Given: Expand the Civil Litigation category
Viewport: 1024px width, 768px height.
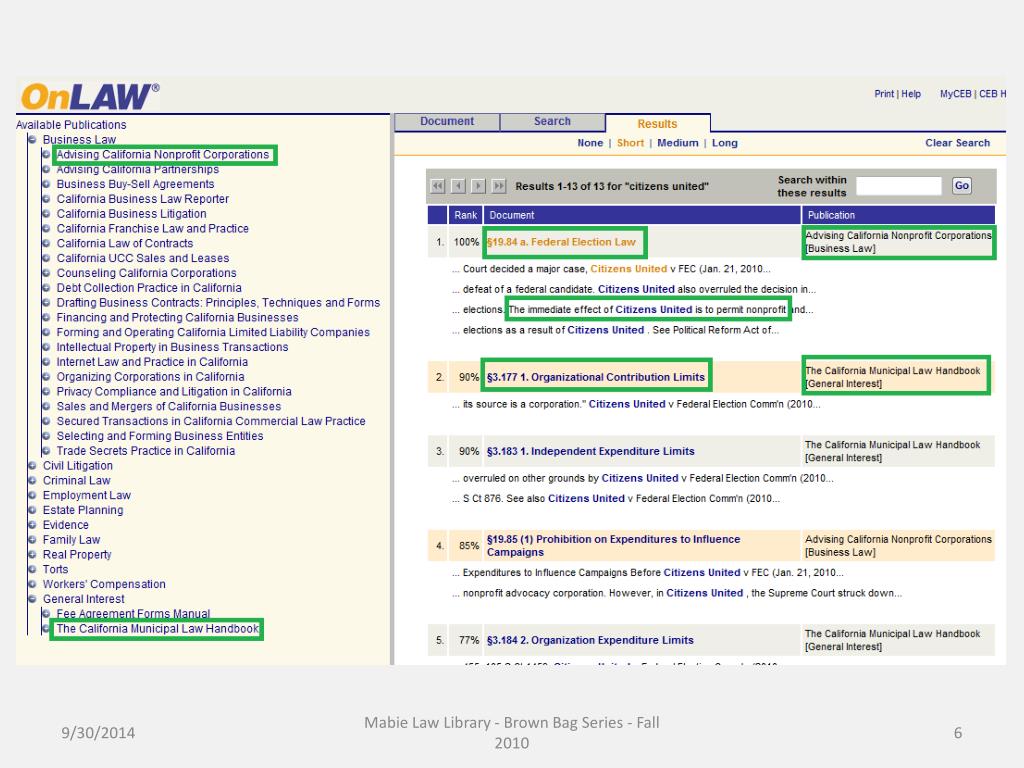Looking at the screenshot, I should (x=32, y=466).
